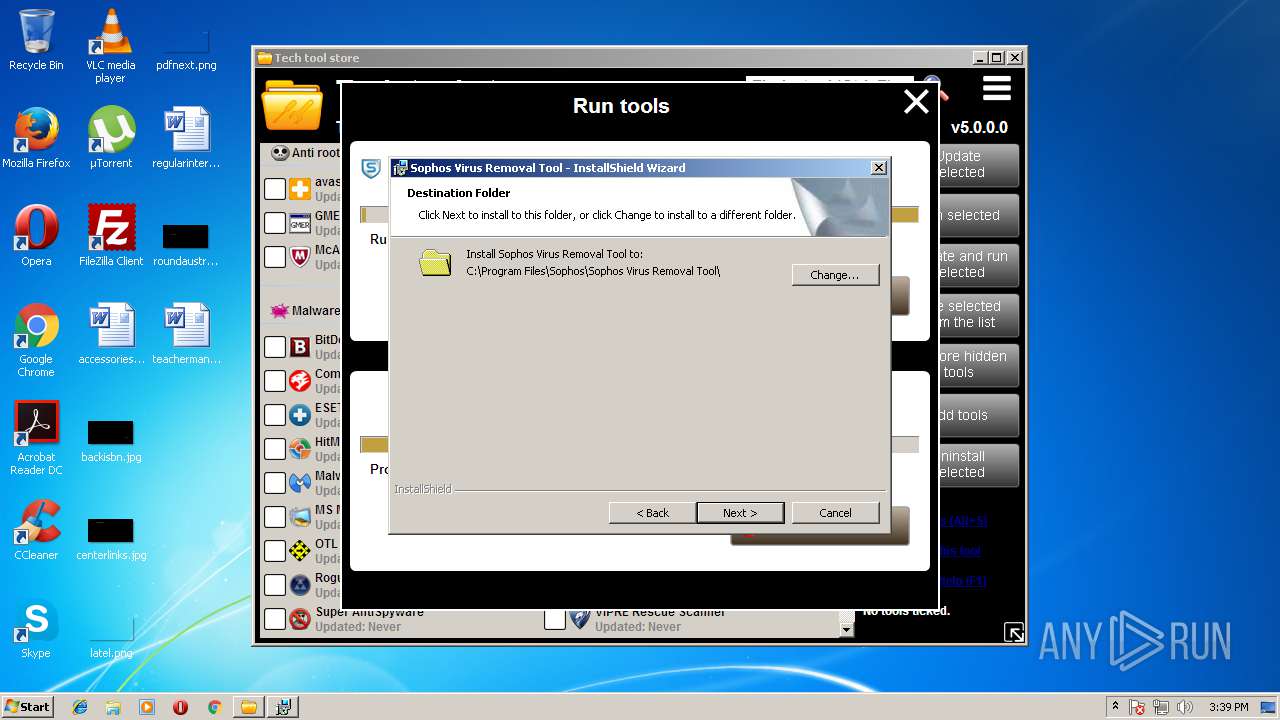Tick the avast checkbox in Anti rootkit list
The width and height of the screenshot is (1280, 720).
[x=275, y=189]
